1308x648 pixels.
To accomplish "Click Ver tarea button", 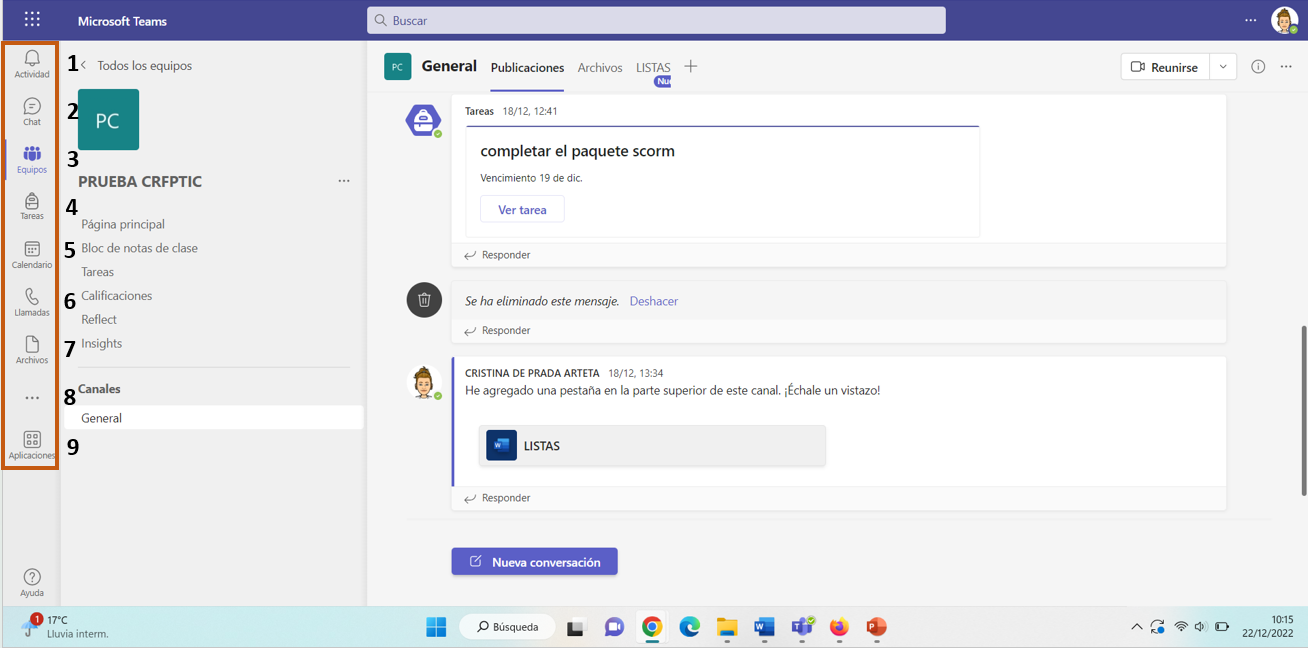I will pyautogui.click(x=522, y=210).
